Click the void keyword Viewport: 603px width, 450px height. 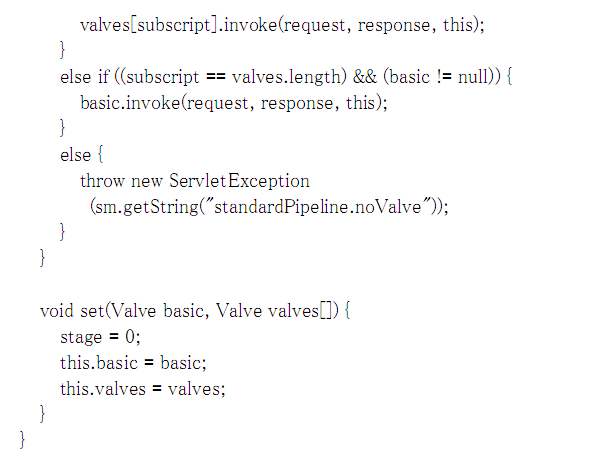click(57, 311)
